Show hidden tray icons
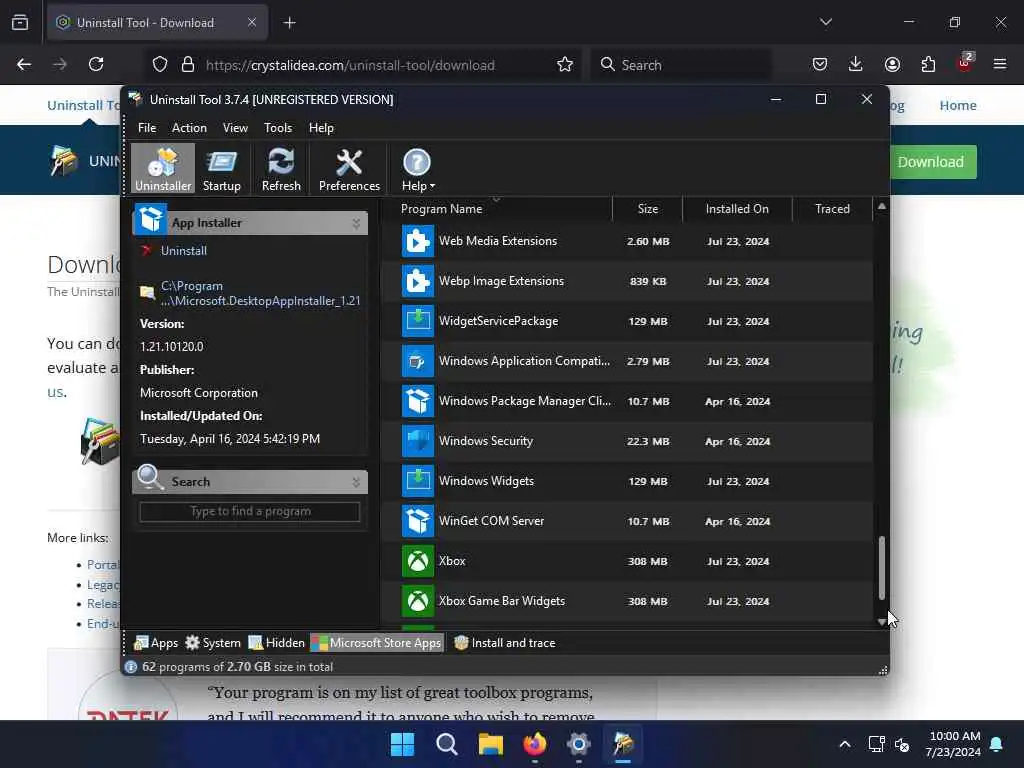Screen dimensions: 1024x768 tap(844, 744)
